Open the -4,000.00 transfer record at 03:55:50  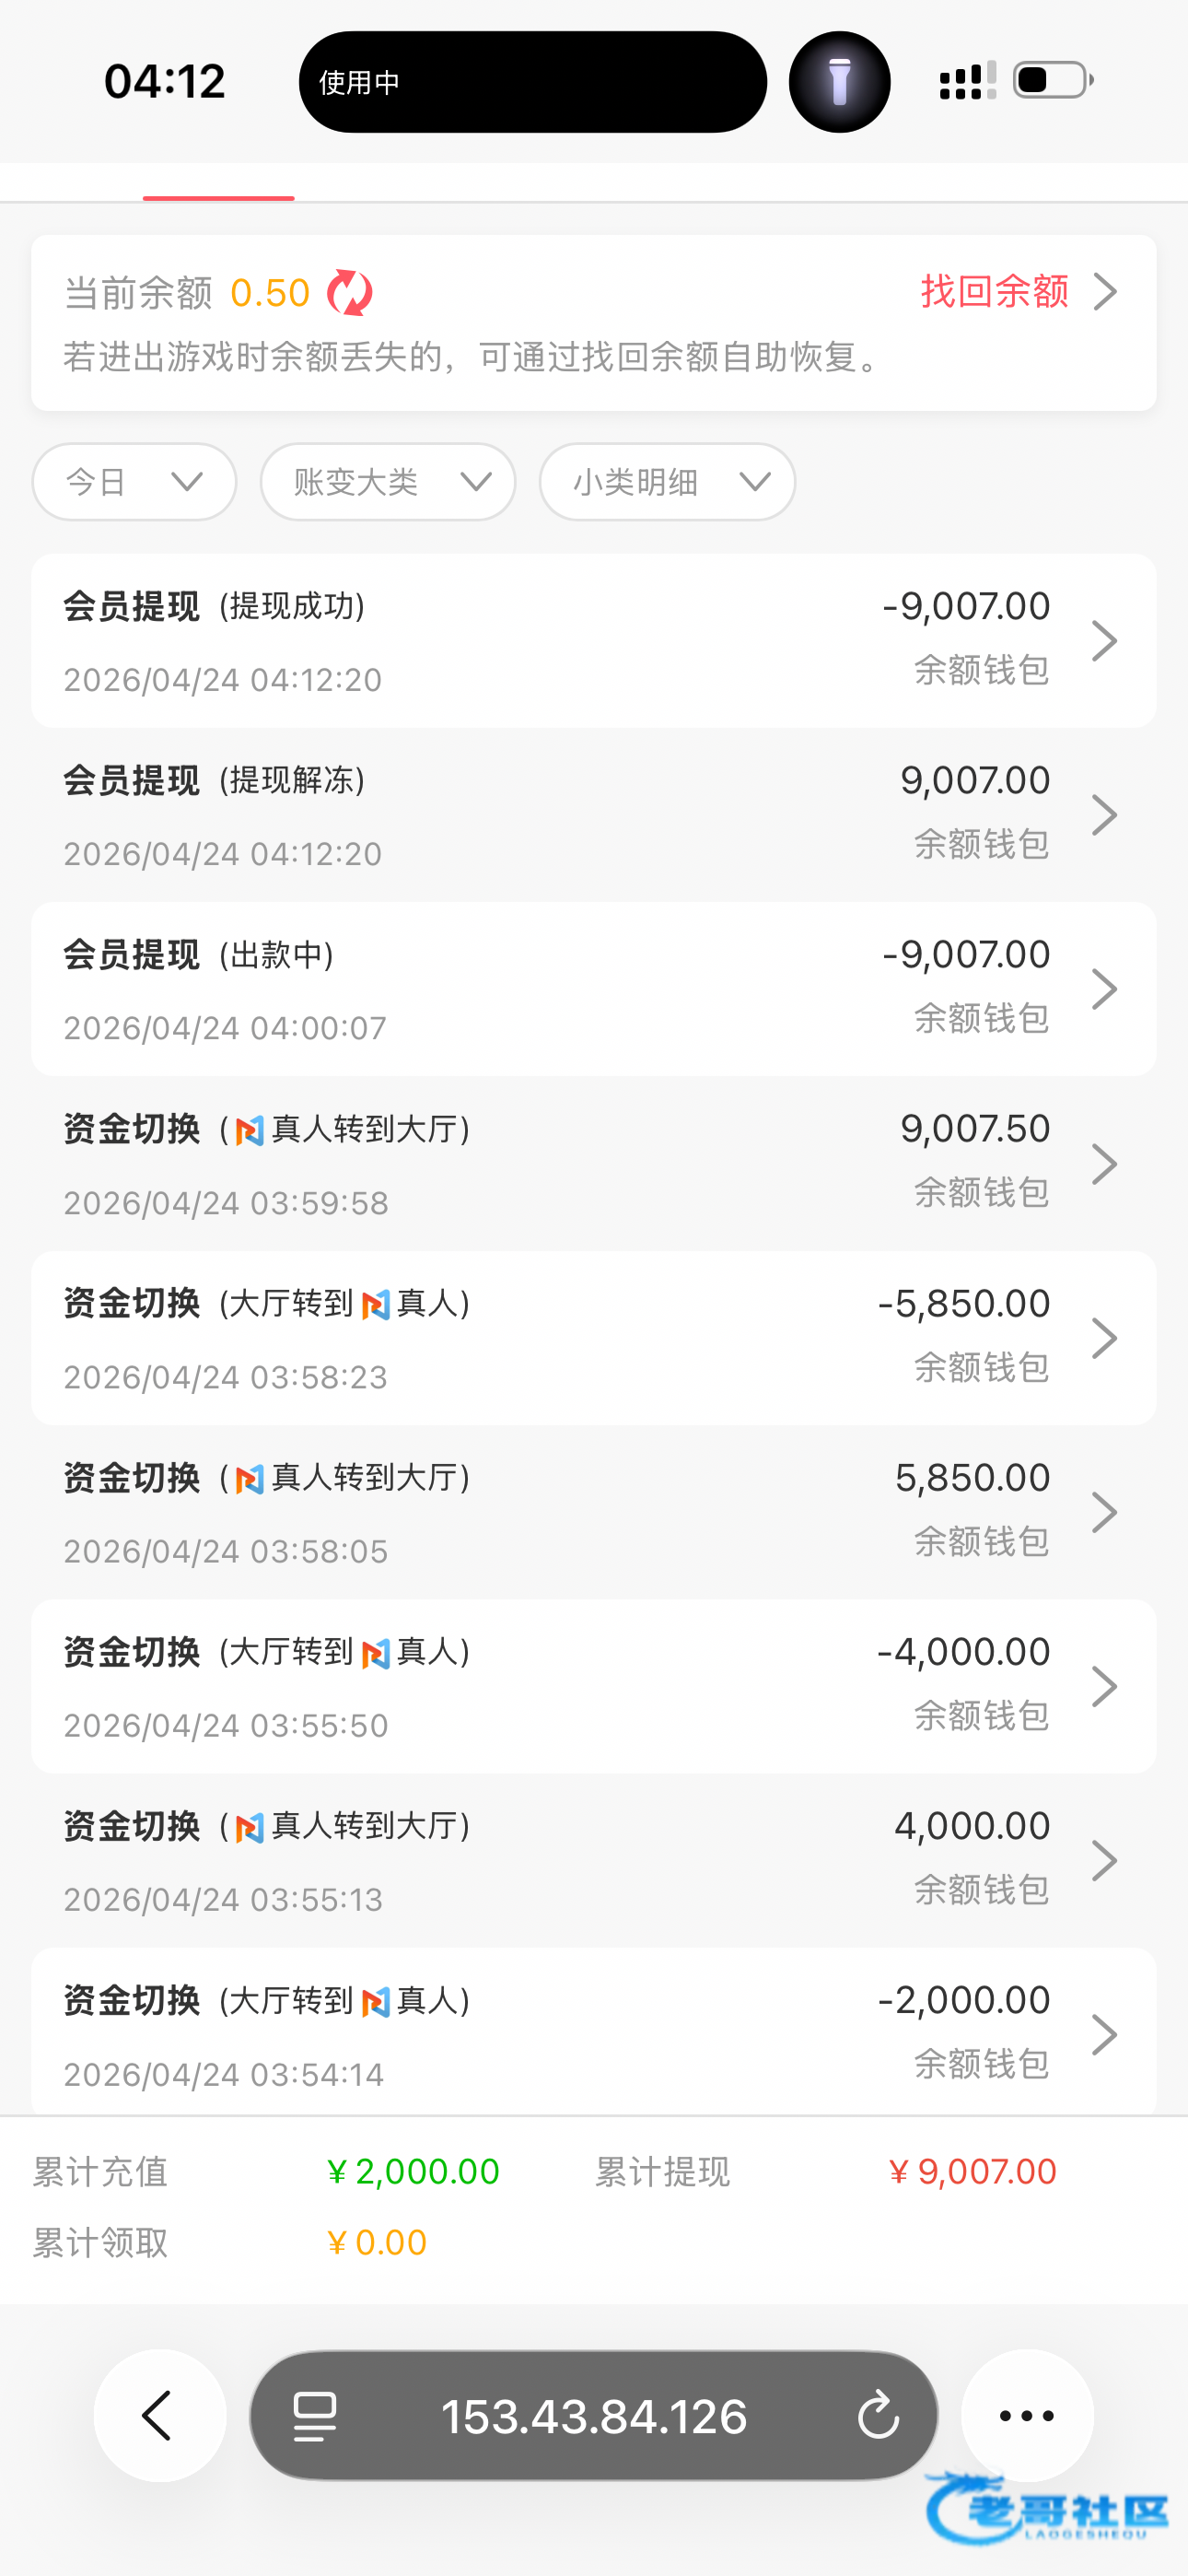click(x=594, y=1686)
